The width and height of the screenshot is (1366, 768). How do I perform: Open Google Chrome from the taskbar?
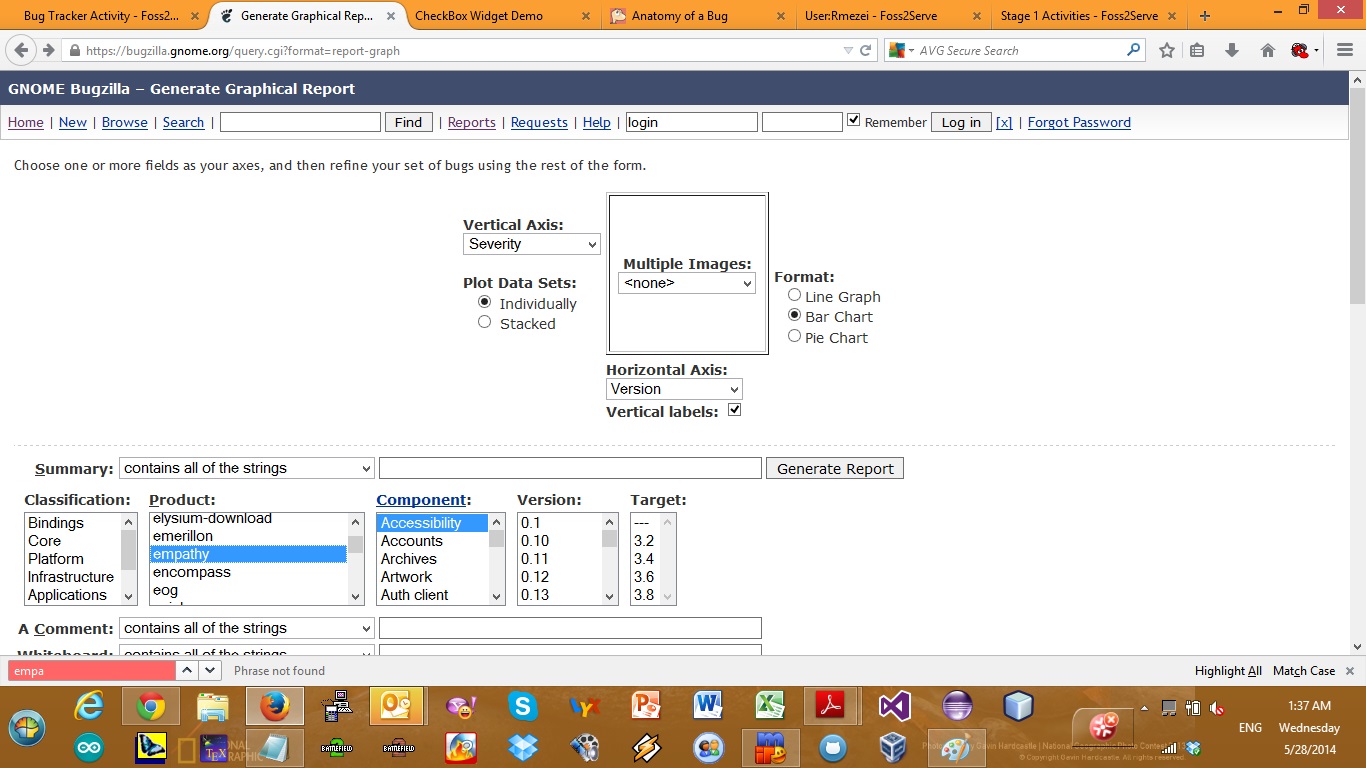tap(151, 706)
